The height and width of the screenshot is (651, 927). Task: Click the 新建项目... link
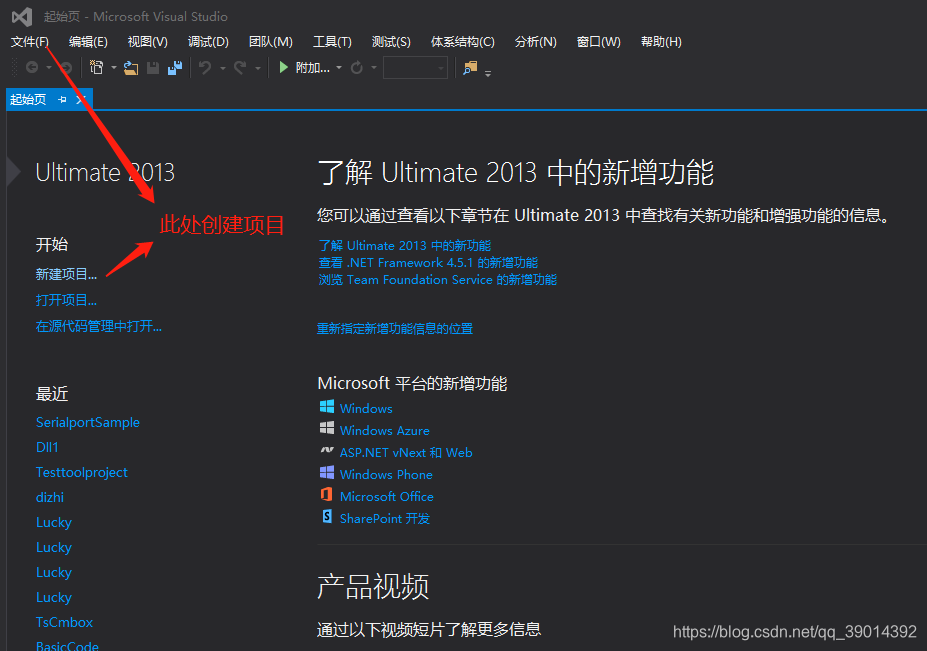point(66,274)
